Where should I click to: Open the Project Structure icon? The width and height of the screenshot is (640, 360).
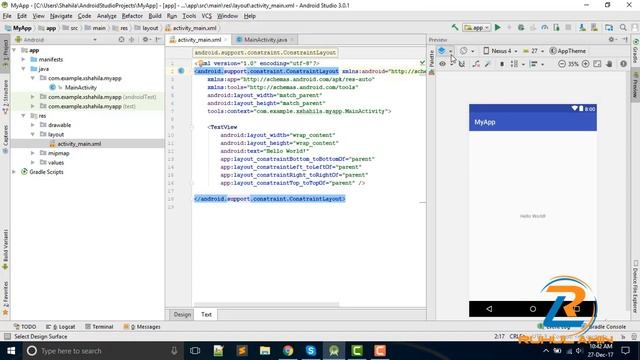(609, 27)
